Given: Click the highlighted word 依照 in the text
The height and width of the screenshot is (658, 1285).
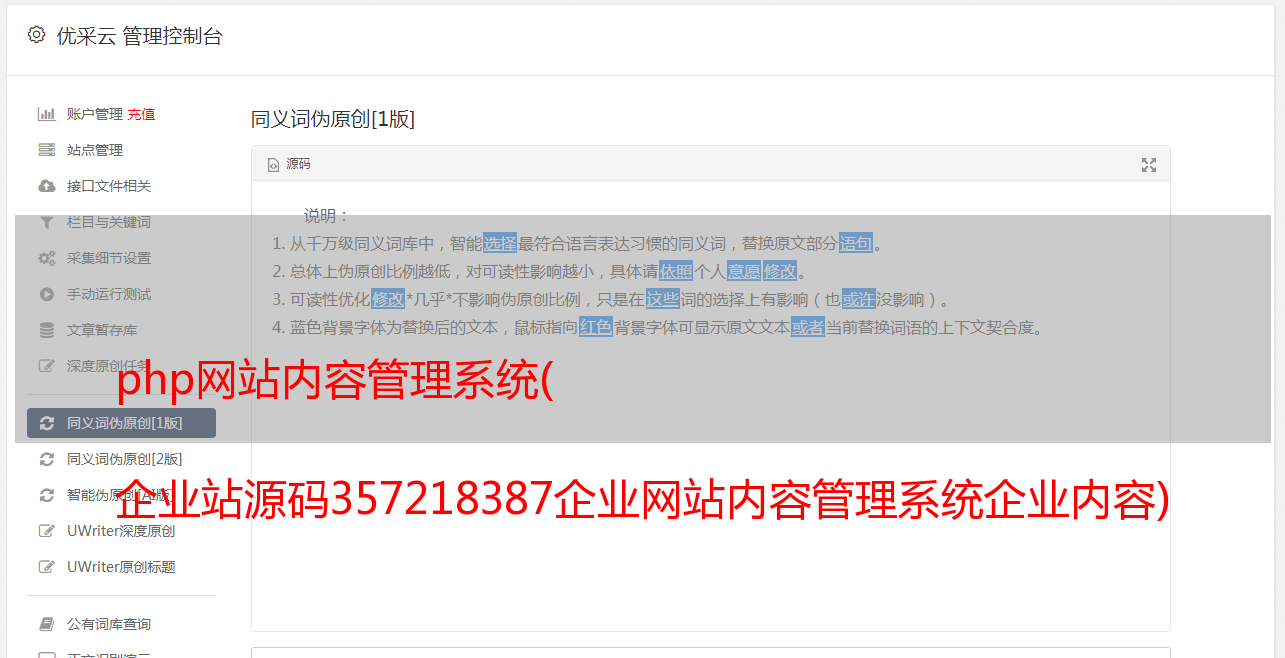Looking at the screenshot, I should point(675,271).
